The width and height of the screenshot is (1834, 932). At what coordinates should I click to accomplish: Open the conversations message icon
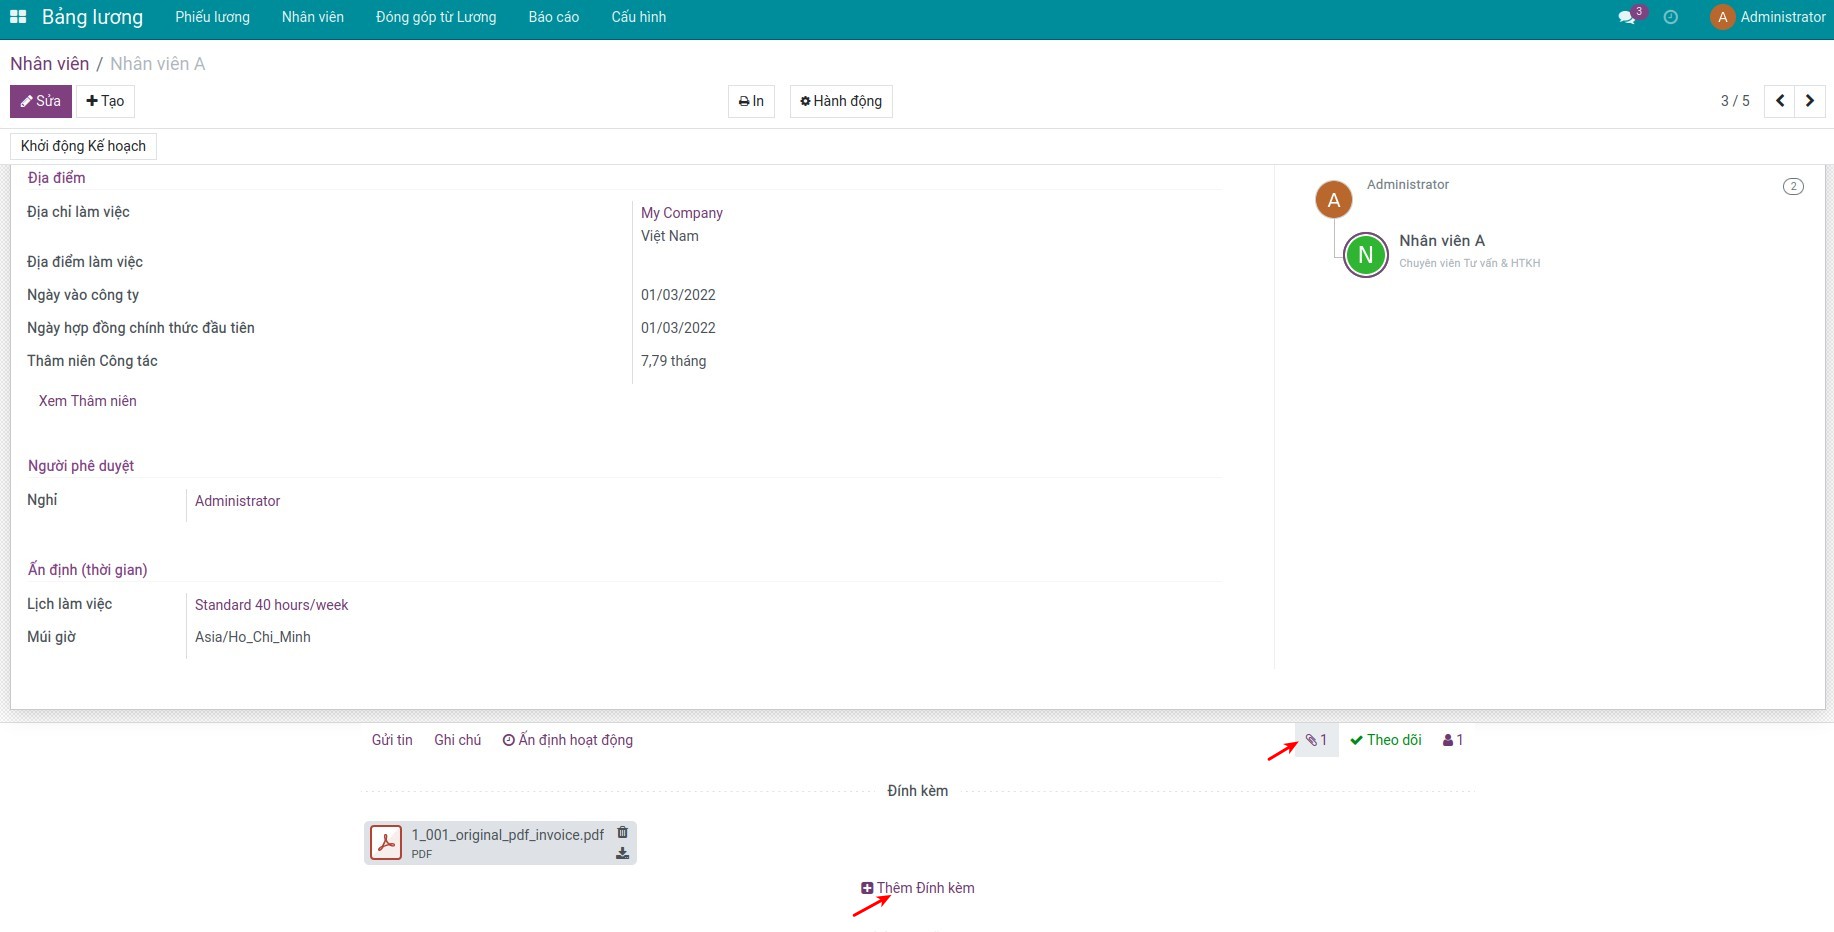pyautogui.click(x=1626, y=18)
